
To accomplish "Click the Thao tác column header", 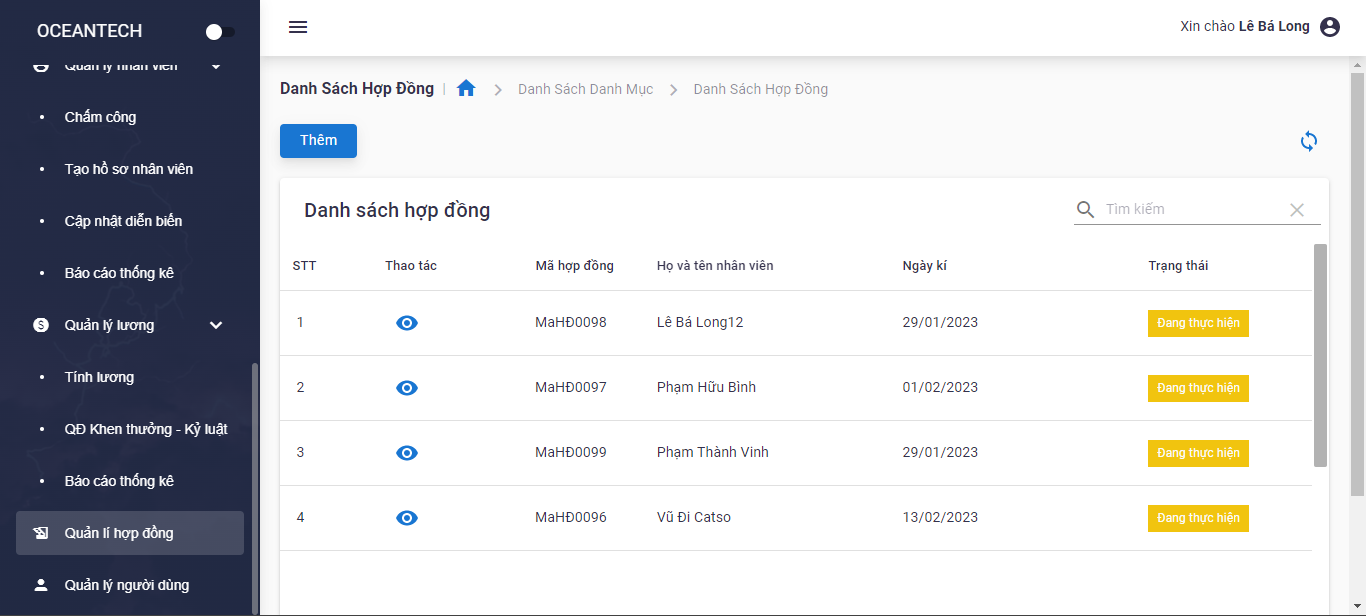I will pos(411,266).
